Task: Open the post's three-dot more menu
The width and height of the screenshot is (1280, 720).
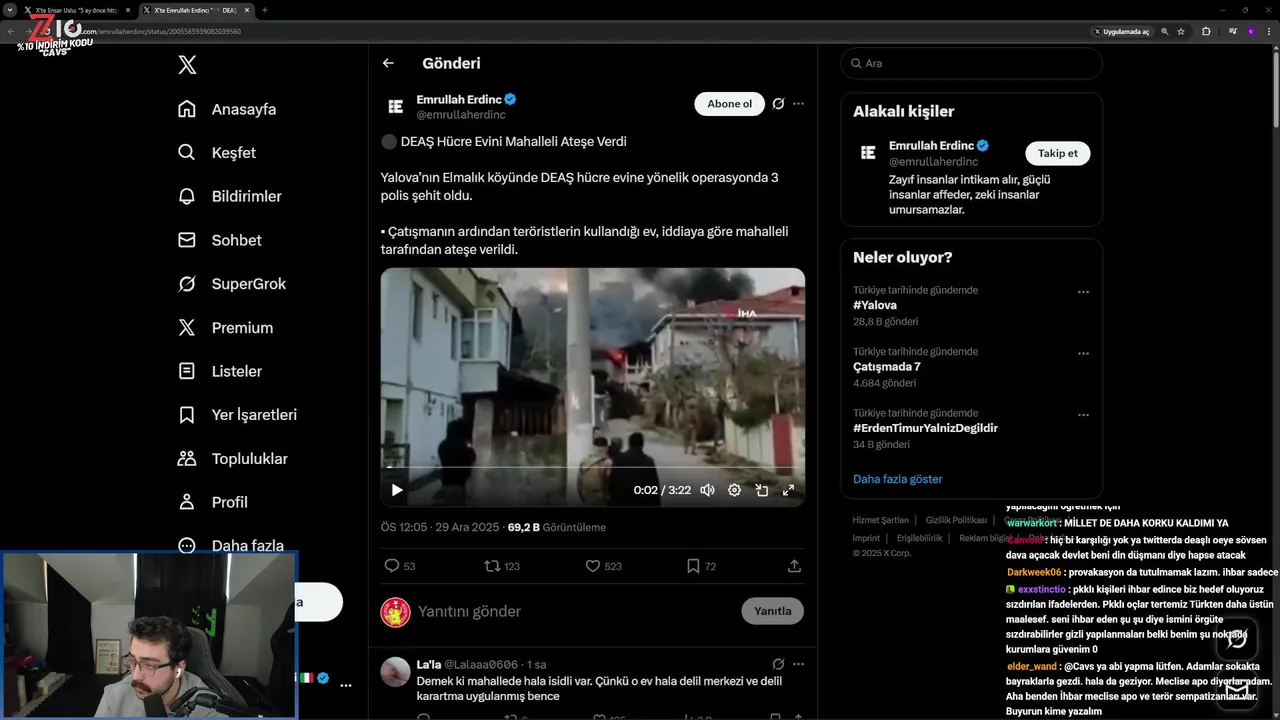Action: tap(798, 104)
